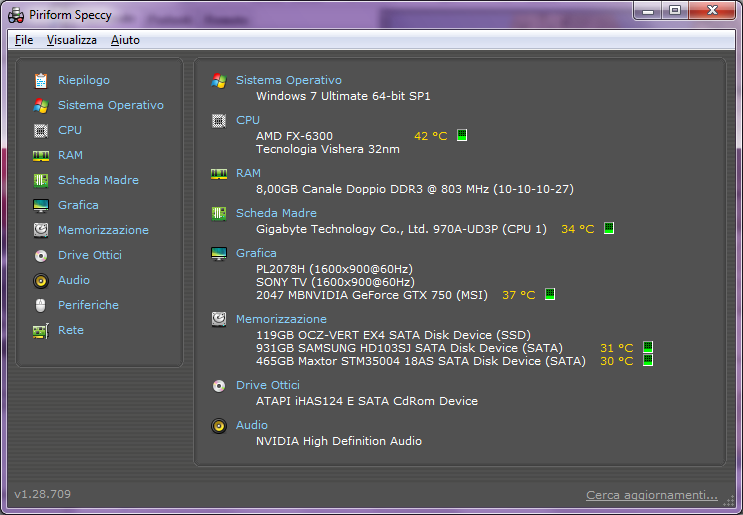The width and height of the screenshot is (743, 515).
Task: Click the green temperature indicator next to 30 °C
Action: pyautogui.click(x=648, y=360)
